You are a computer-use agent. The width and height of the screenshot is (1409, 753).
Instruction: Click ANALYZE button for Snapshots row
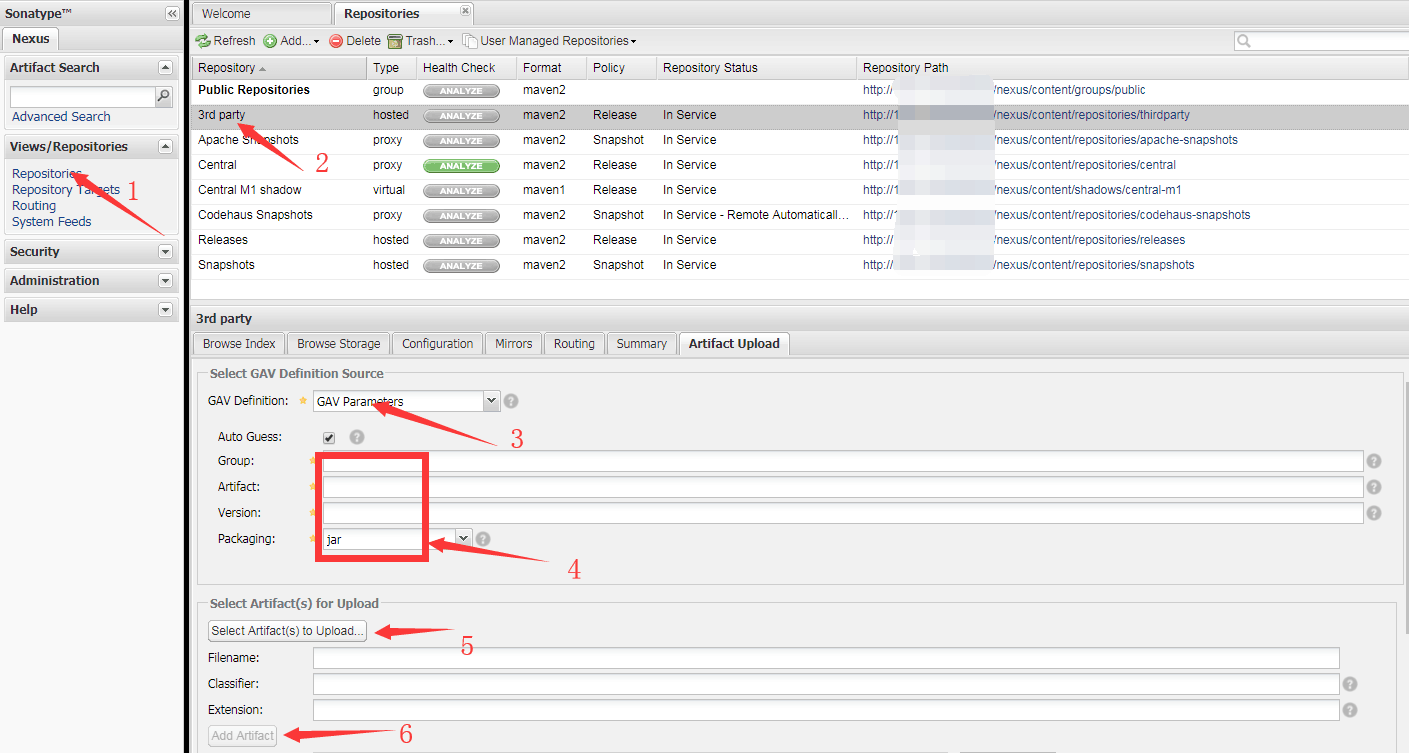[x=461, y=265]
